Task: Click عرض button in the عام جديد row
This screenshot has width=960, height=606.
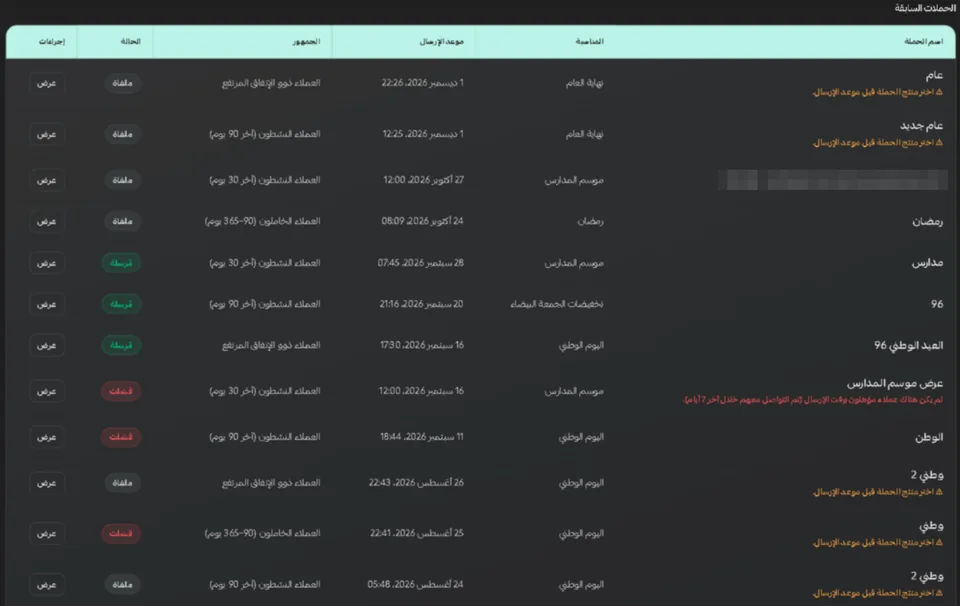Action: click(x=47, y=134)
